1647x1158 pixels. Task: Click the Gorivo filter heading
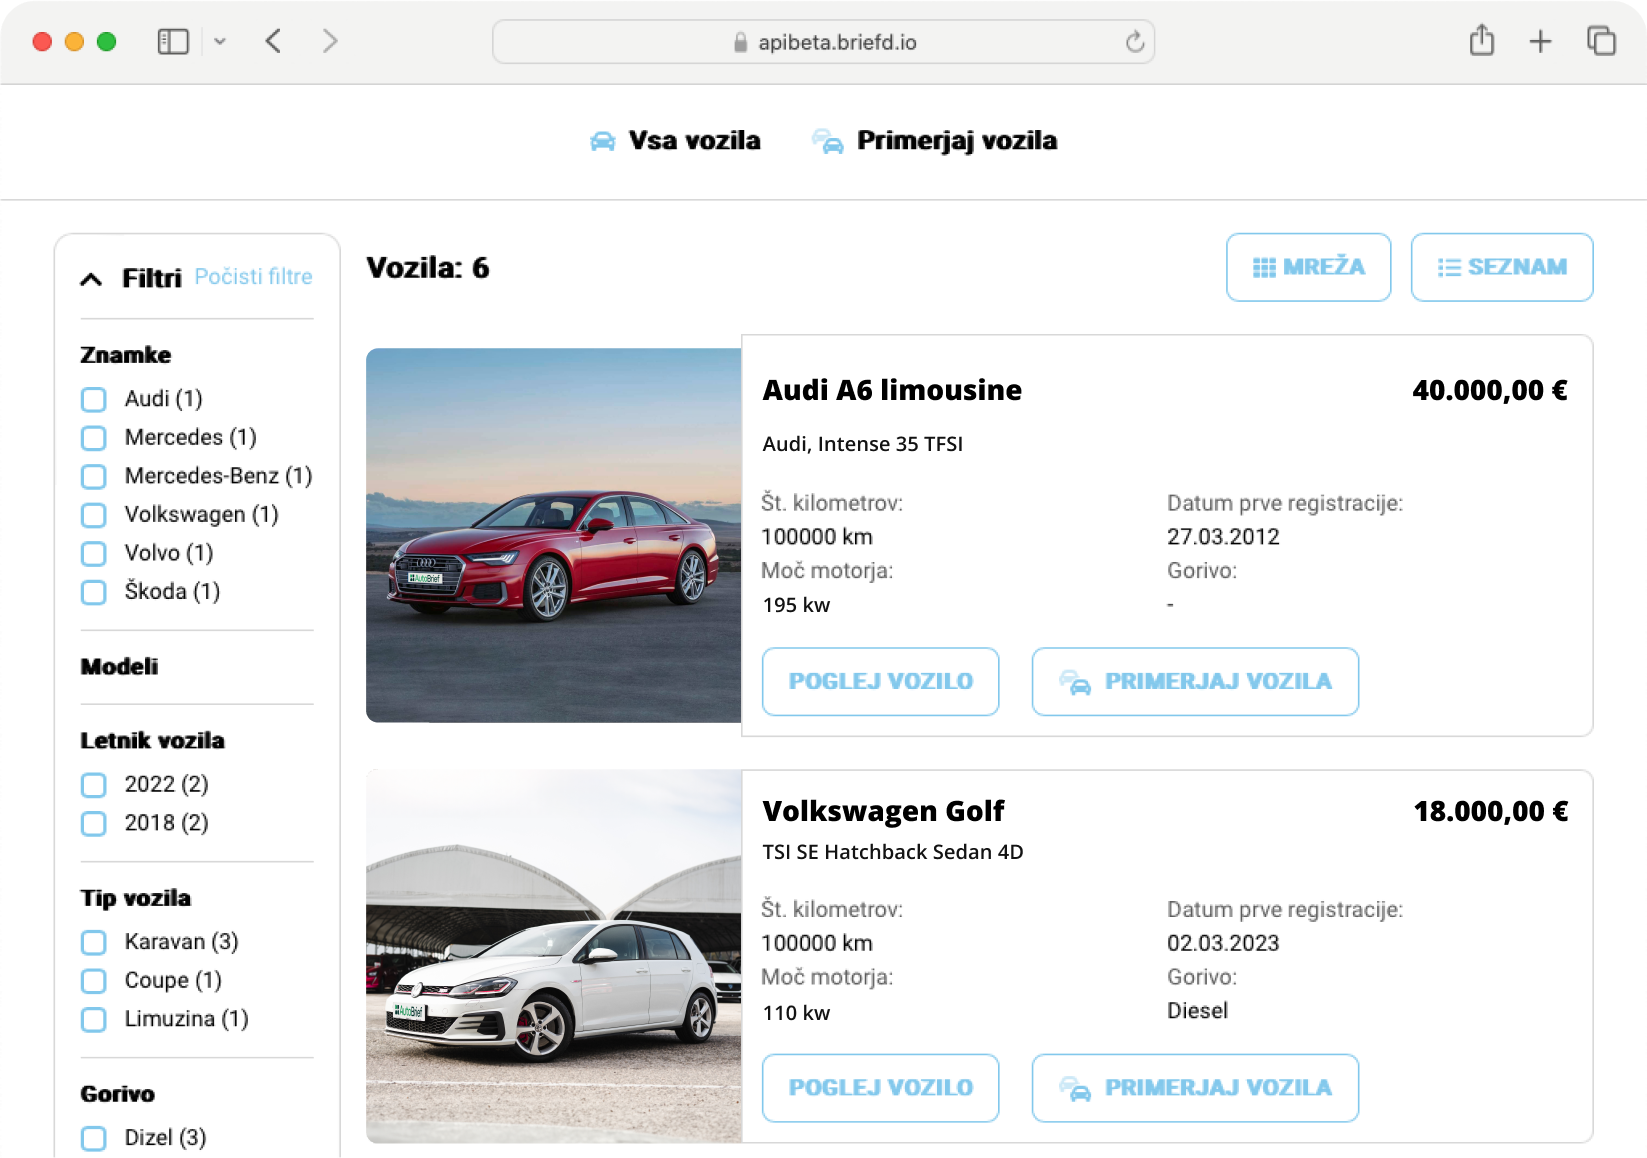117,1094
